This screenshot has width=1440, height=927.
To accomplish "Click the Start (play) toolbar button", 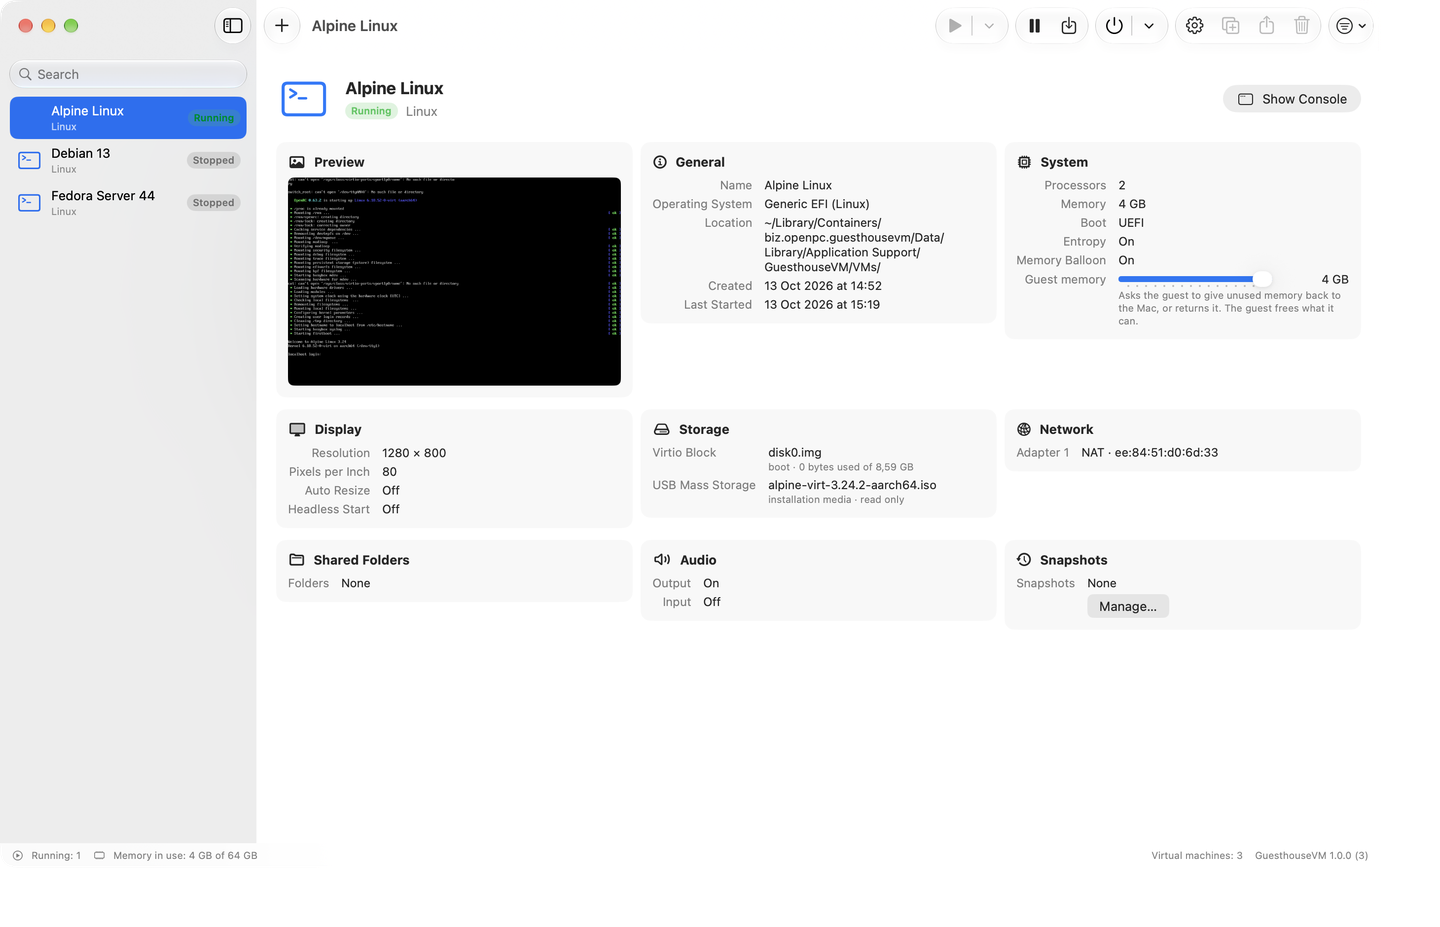I will [955, 26].
